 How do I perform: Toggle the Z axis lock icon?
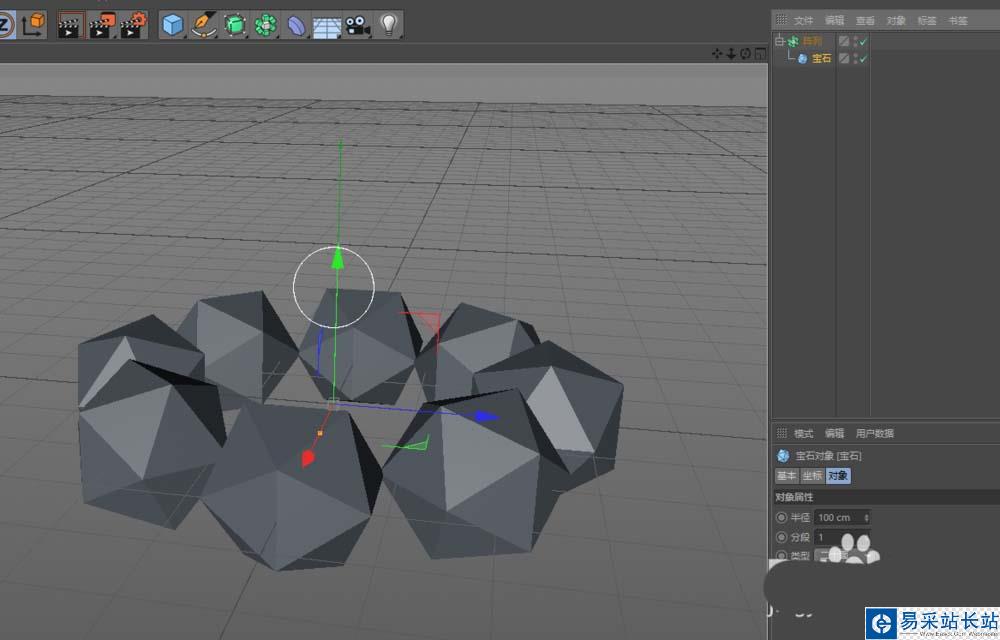[x=5, y=25]
